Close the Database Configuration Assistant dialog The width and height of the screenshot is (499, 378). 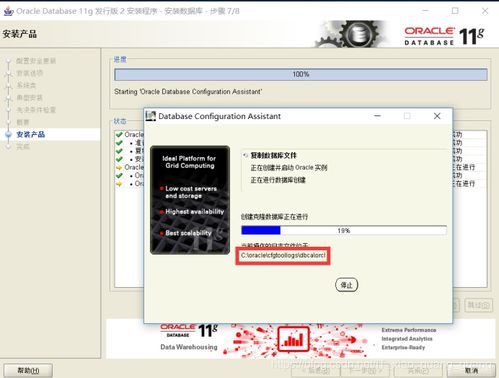pyautogui.click(x=437, y=116)
